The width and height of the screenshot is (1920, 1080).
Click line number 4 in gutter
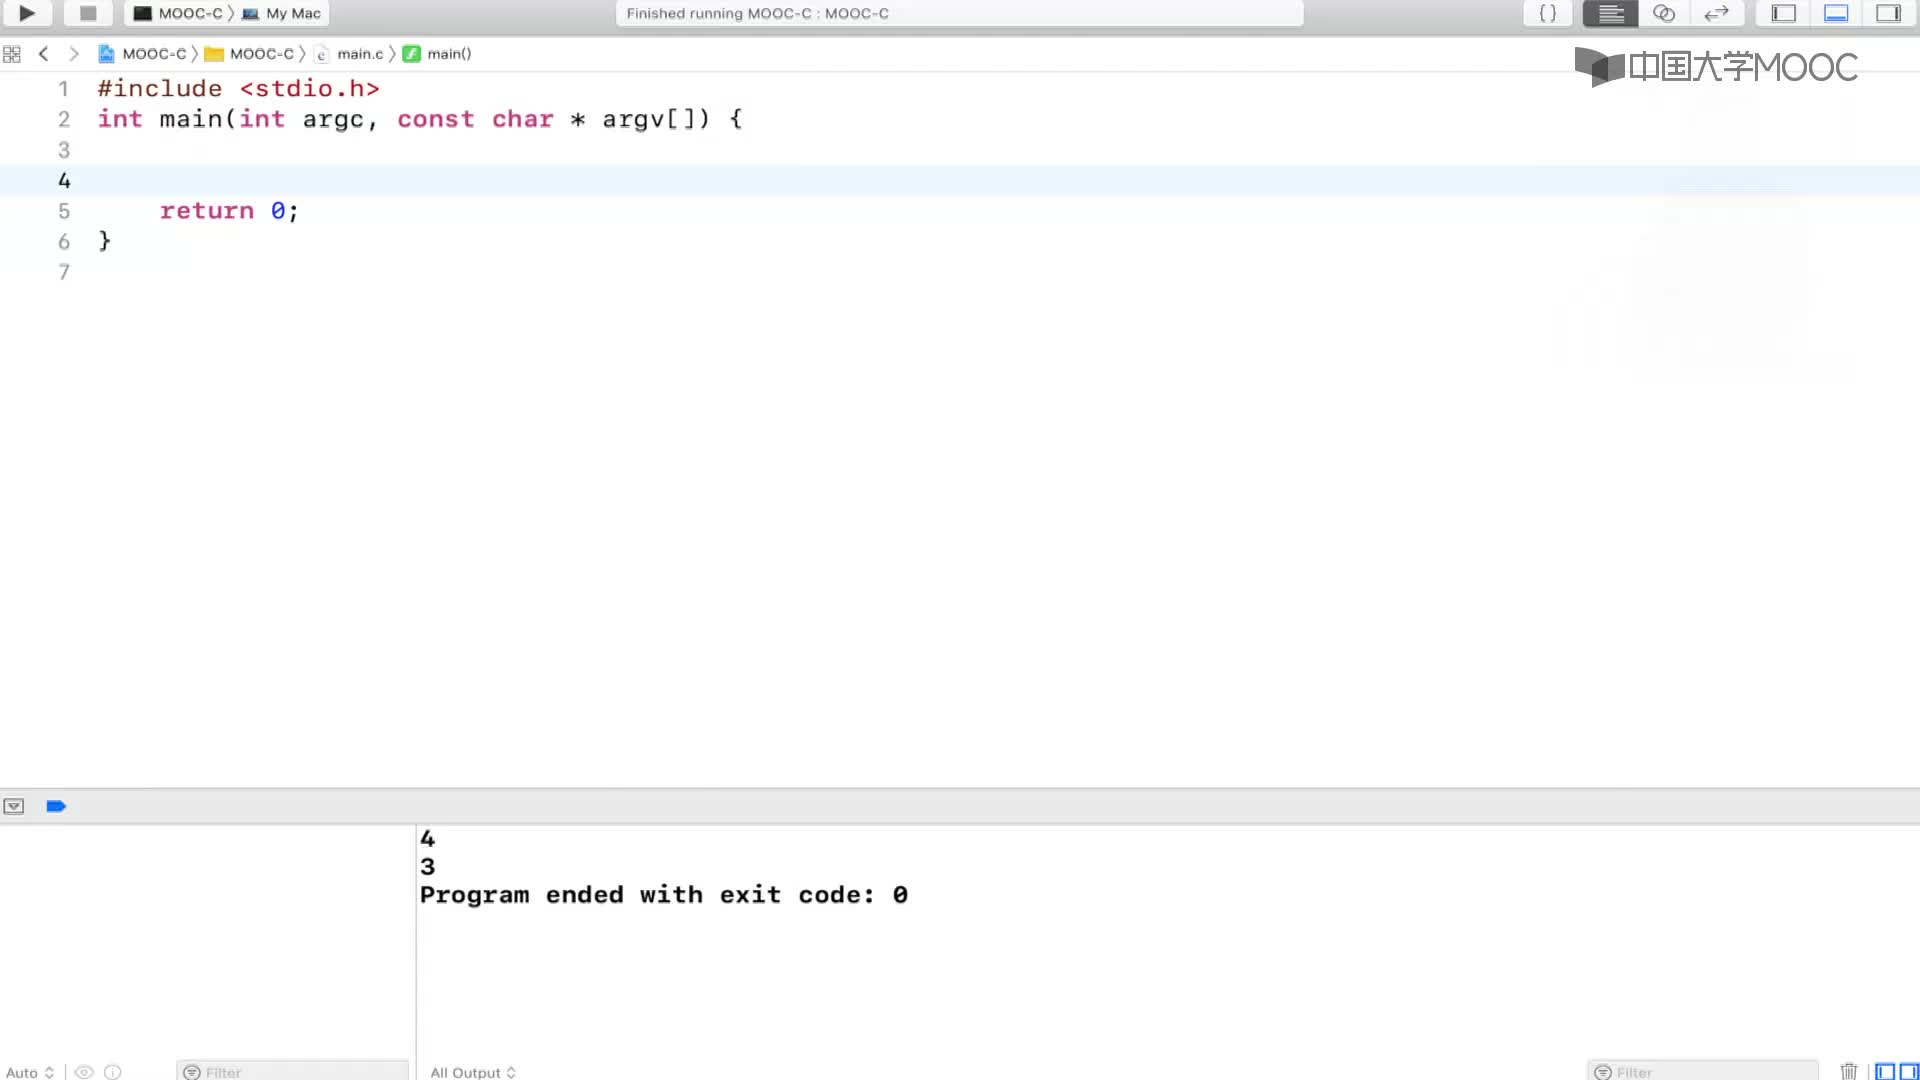(64, 181)
